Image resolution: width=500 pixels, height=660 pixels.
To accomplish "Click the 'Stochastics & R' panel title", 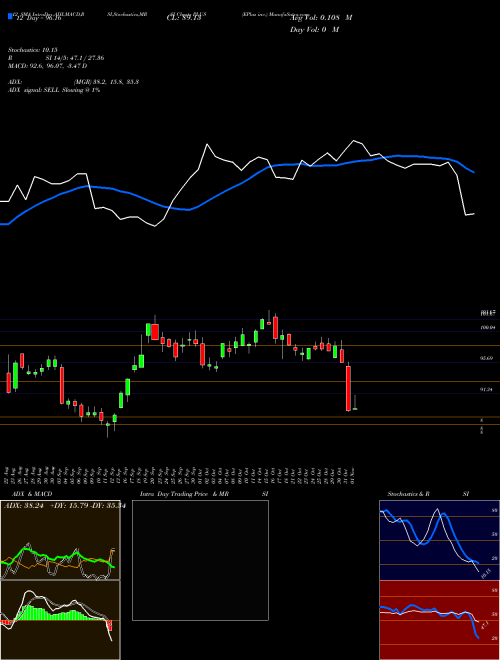I will [408, 494].
